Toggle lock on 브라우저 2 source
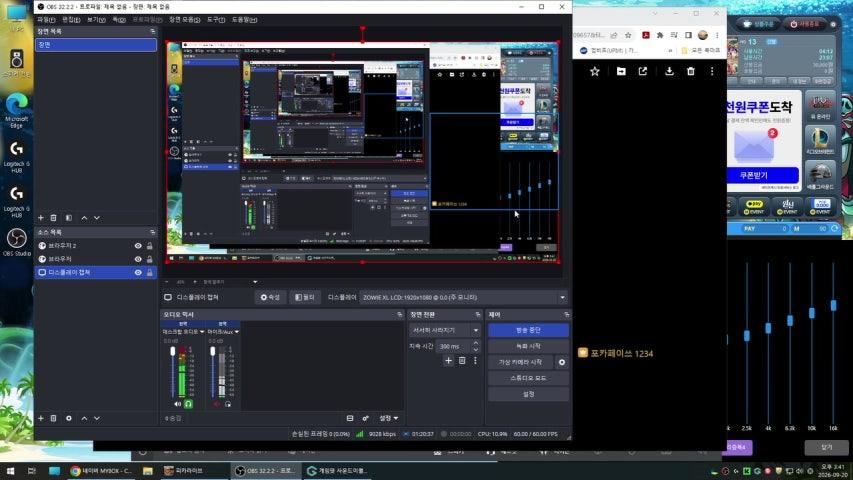The height and width of the screenshot is (480, 853). tap(150, 246)
